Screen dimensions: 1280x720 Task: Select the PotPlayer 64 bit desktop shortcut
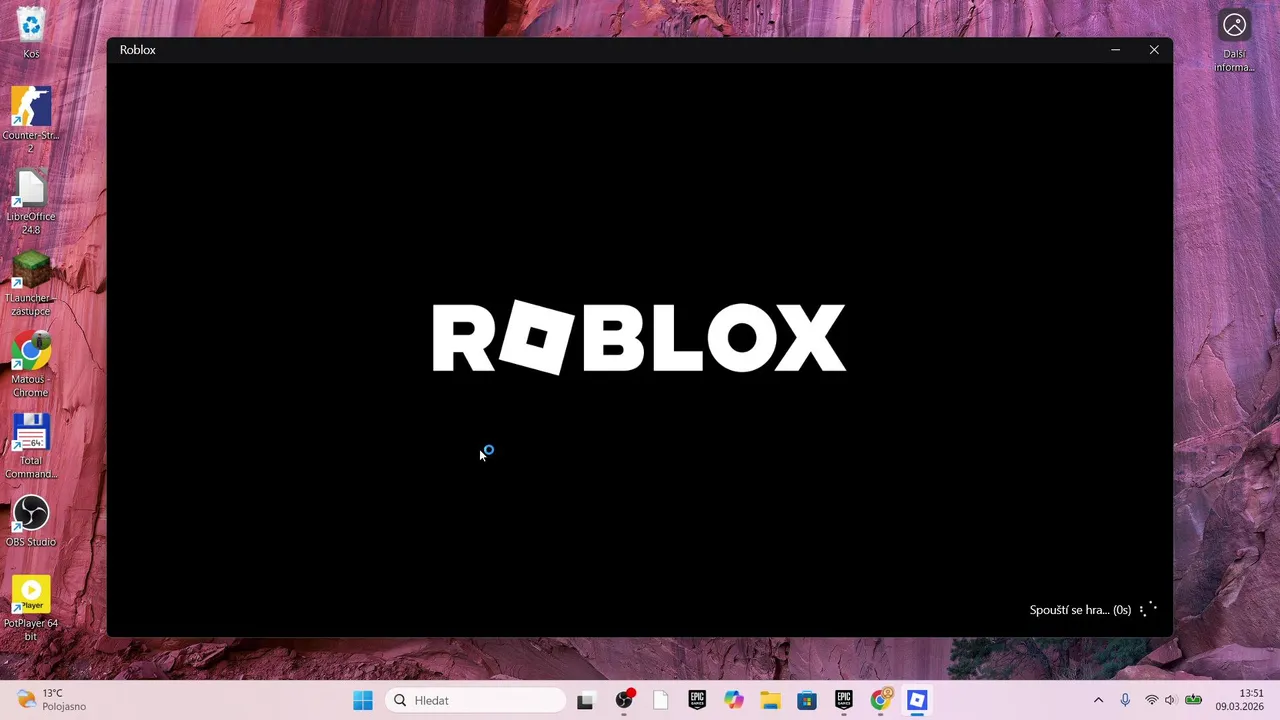31,608
